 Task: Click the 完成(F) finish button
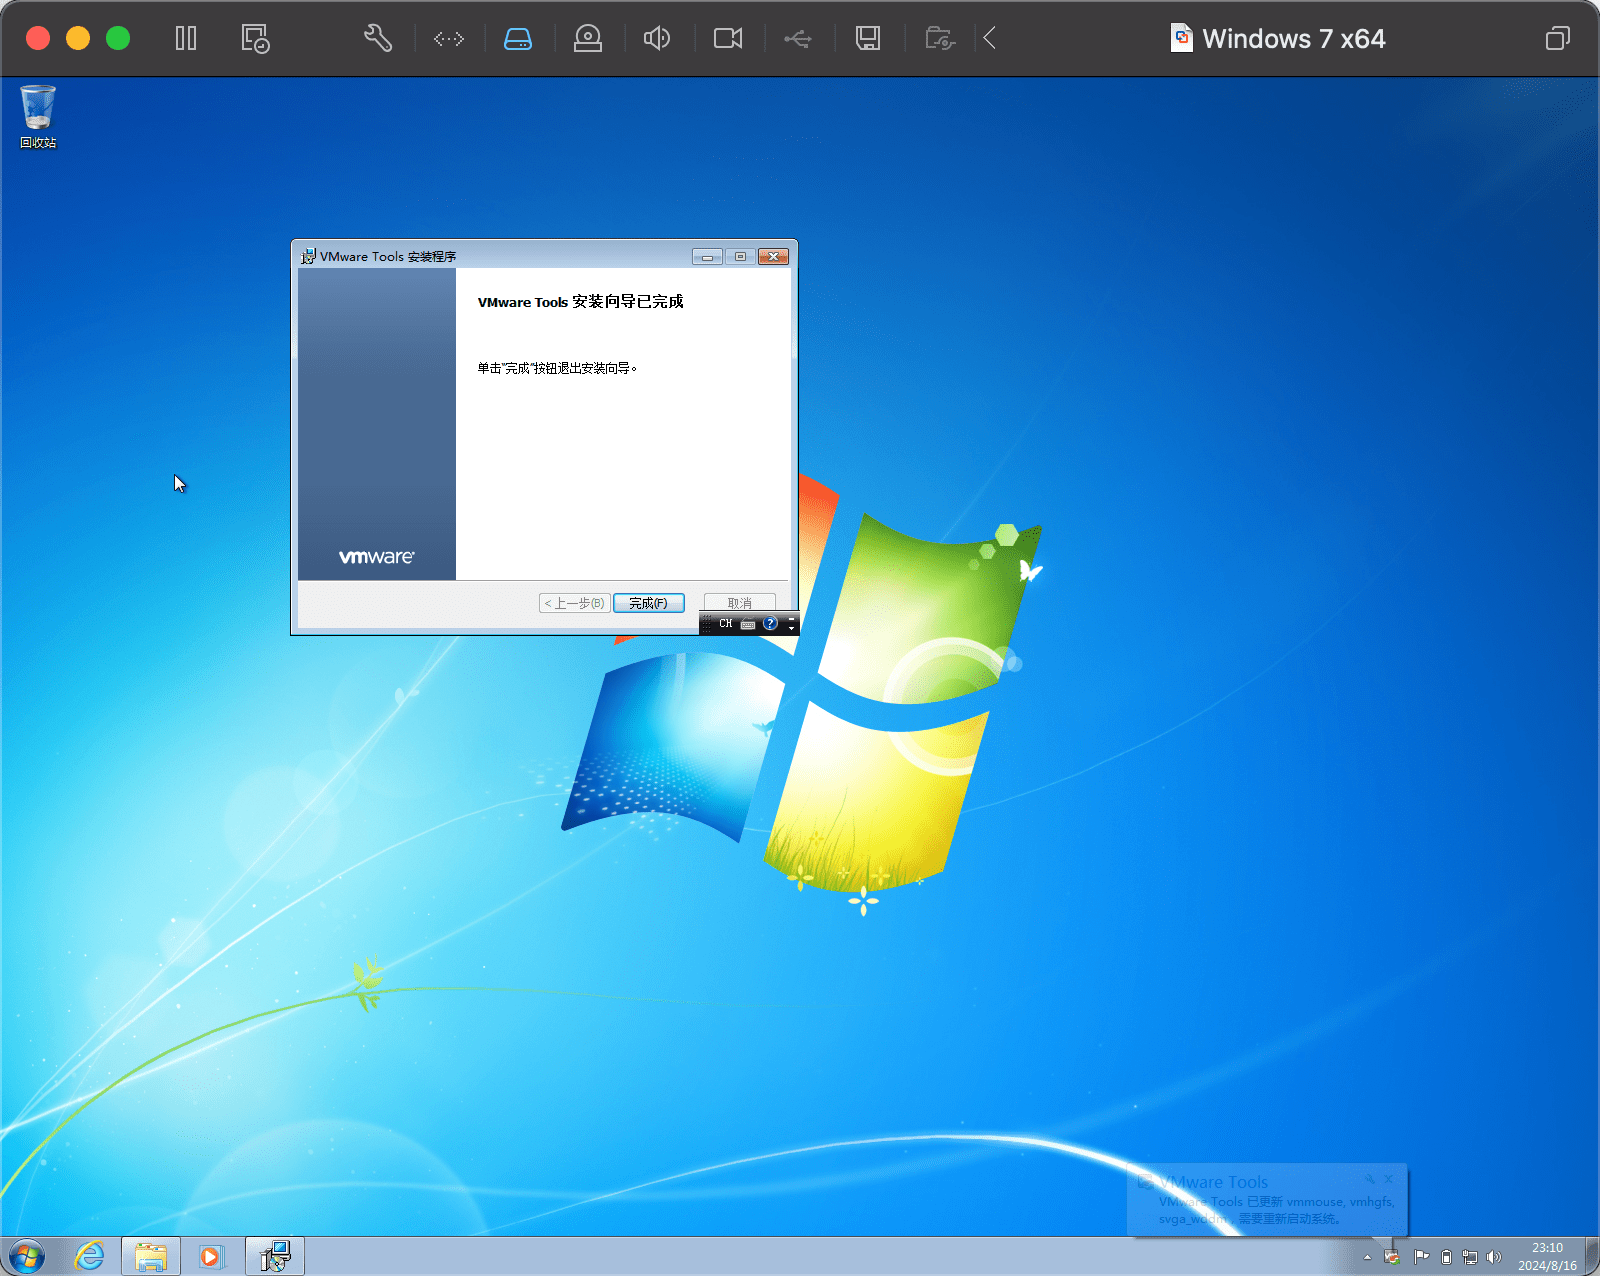pyautogui.click(x=648, y=603)
